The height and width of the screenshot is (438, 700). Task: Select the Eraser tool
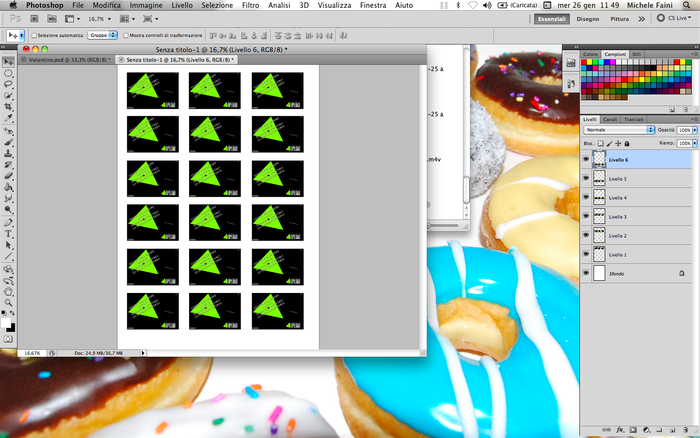click(x=8, y=176)
